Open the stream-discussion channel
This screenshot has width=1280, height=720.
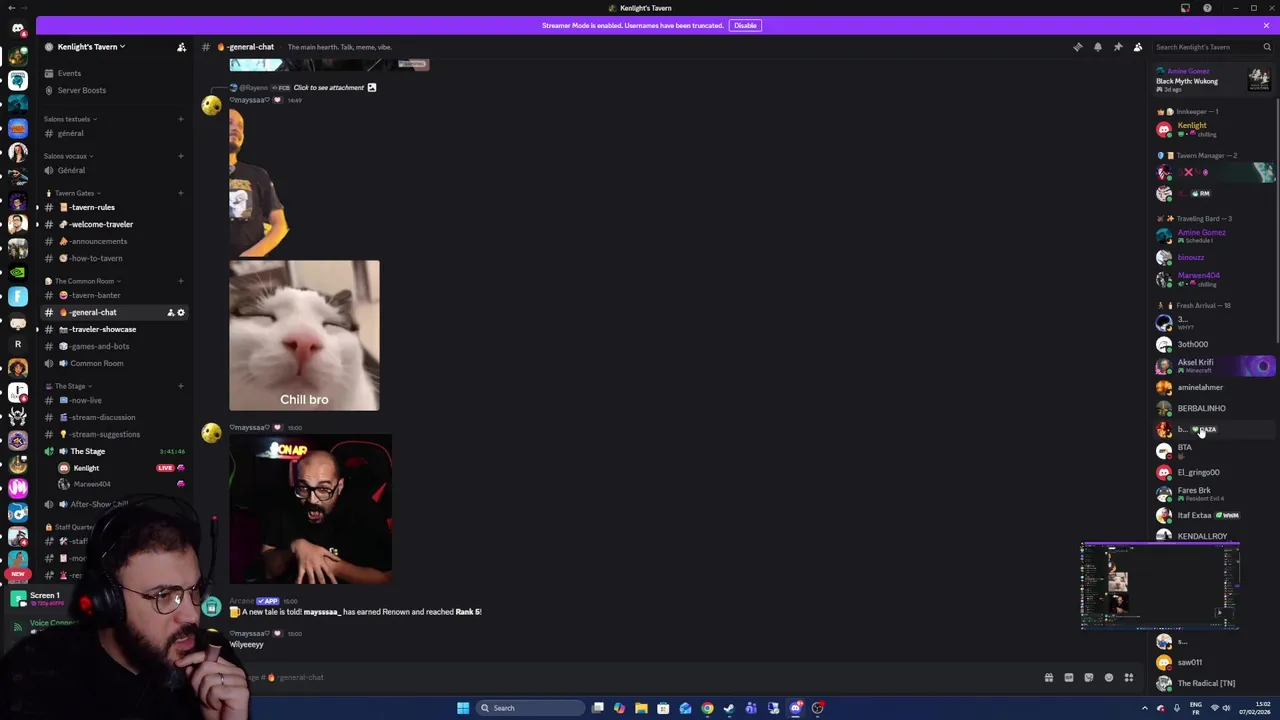pos(115,417)
